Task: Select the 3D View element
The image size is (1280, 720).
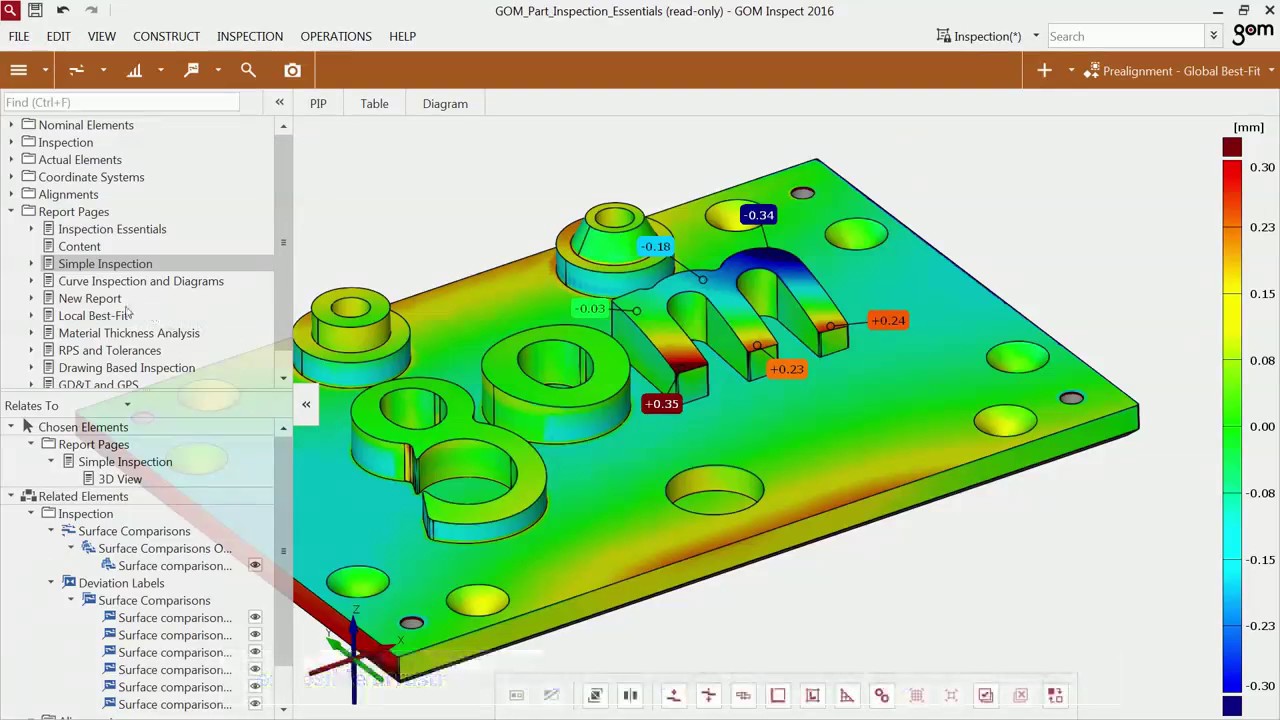Action: coord(120,479)
